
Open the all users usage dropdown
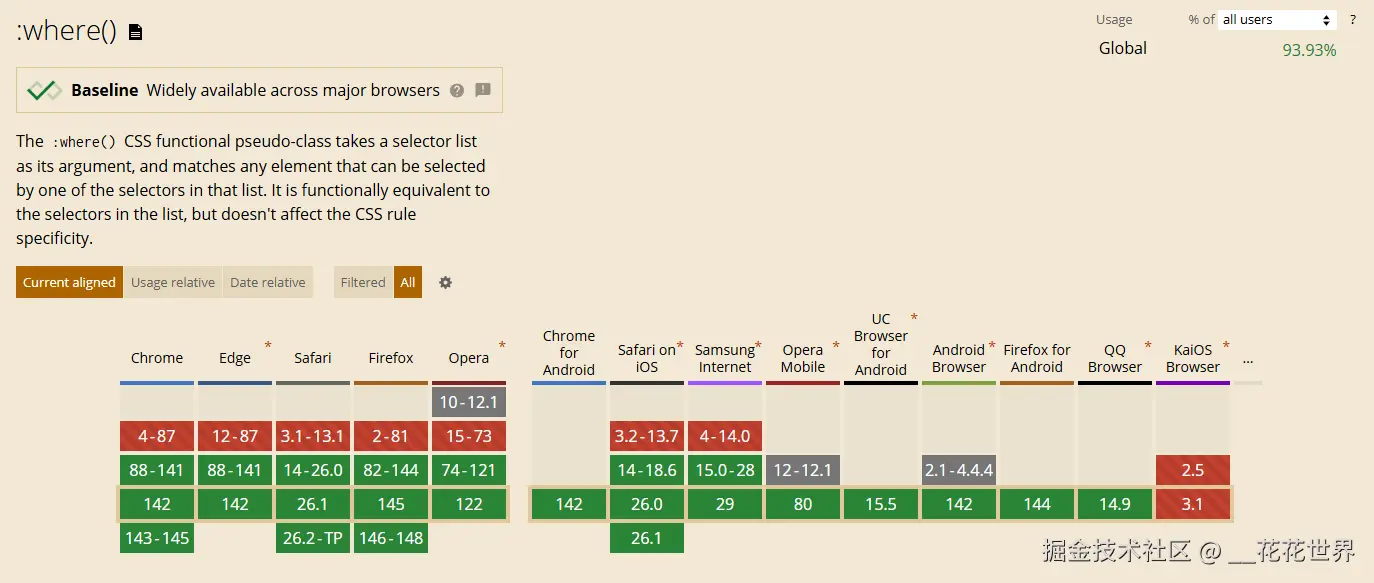coord(1277,20)
